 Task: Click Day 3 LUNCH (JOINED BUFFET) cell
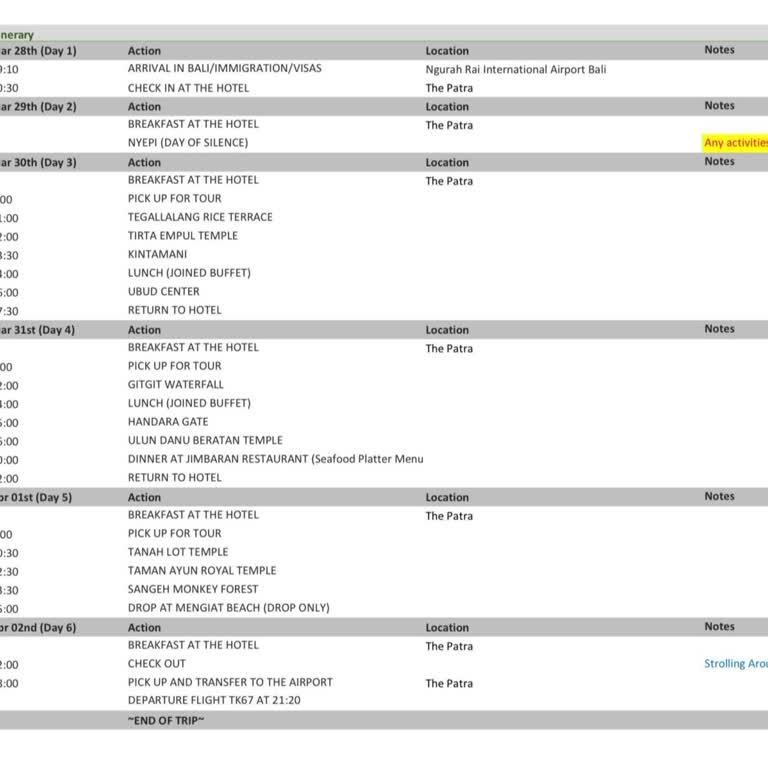[x=189, y=273]
